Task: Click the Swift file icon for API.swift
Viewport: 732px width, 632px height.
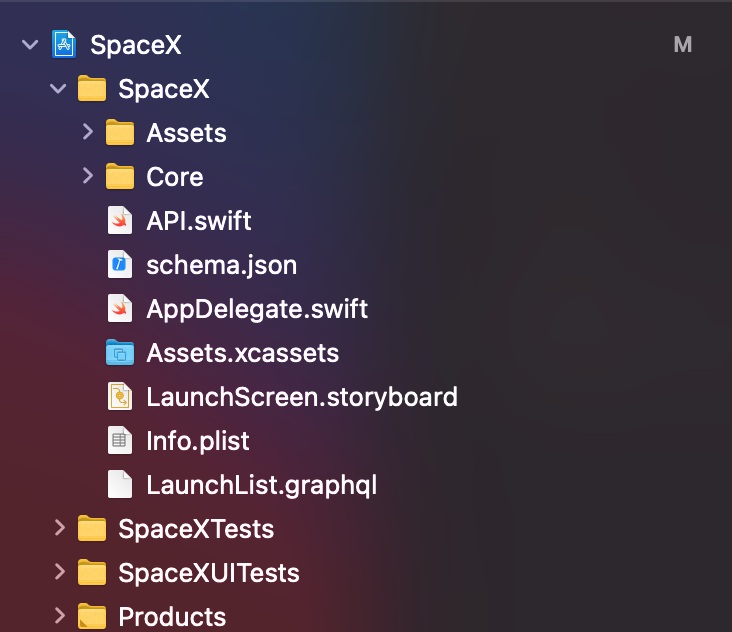Action: pos(120,221)
